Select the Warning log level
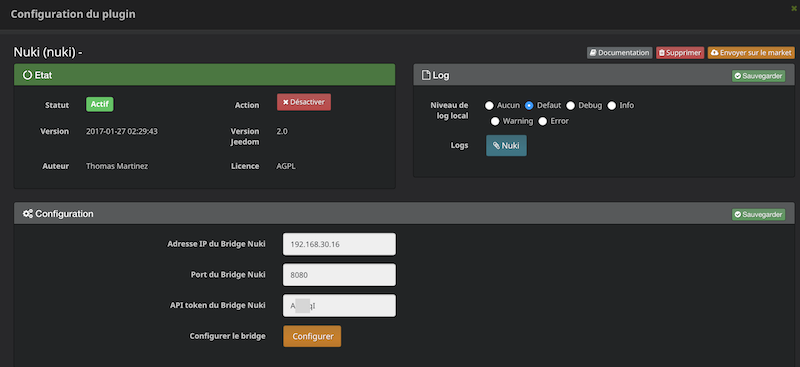Screen dimensions: 800x367 (x=495, y=121)
